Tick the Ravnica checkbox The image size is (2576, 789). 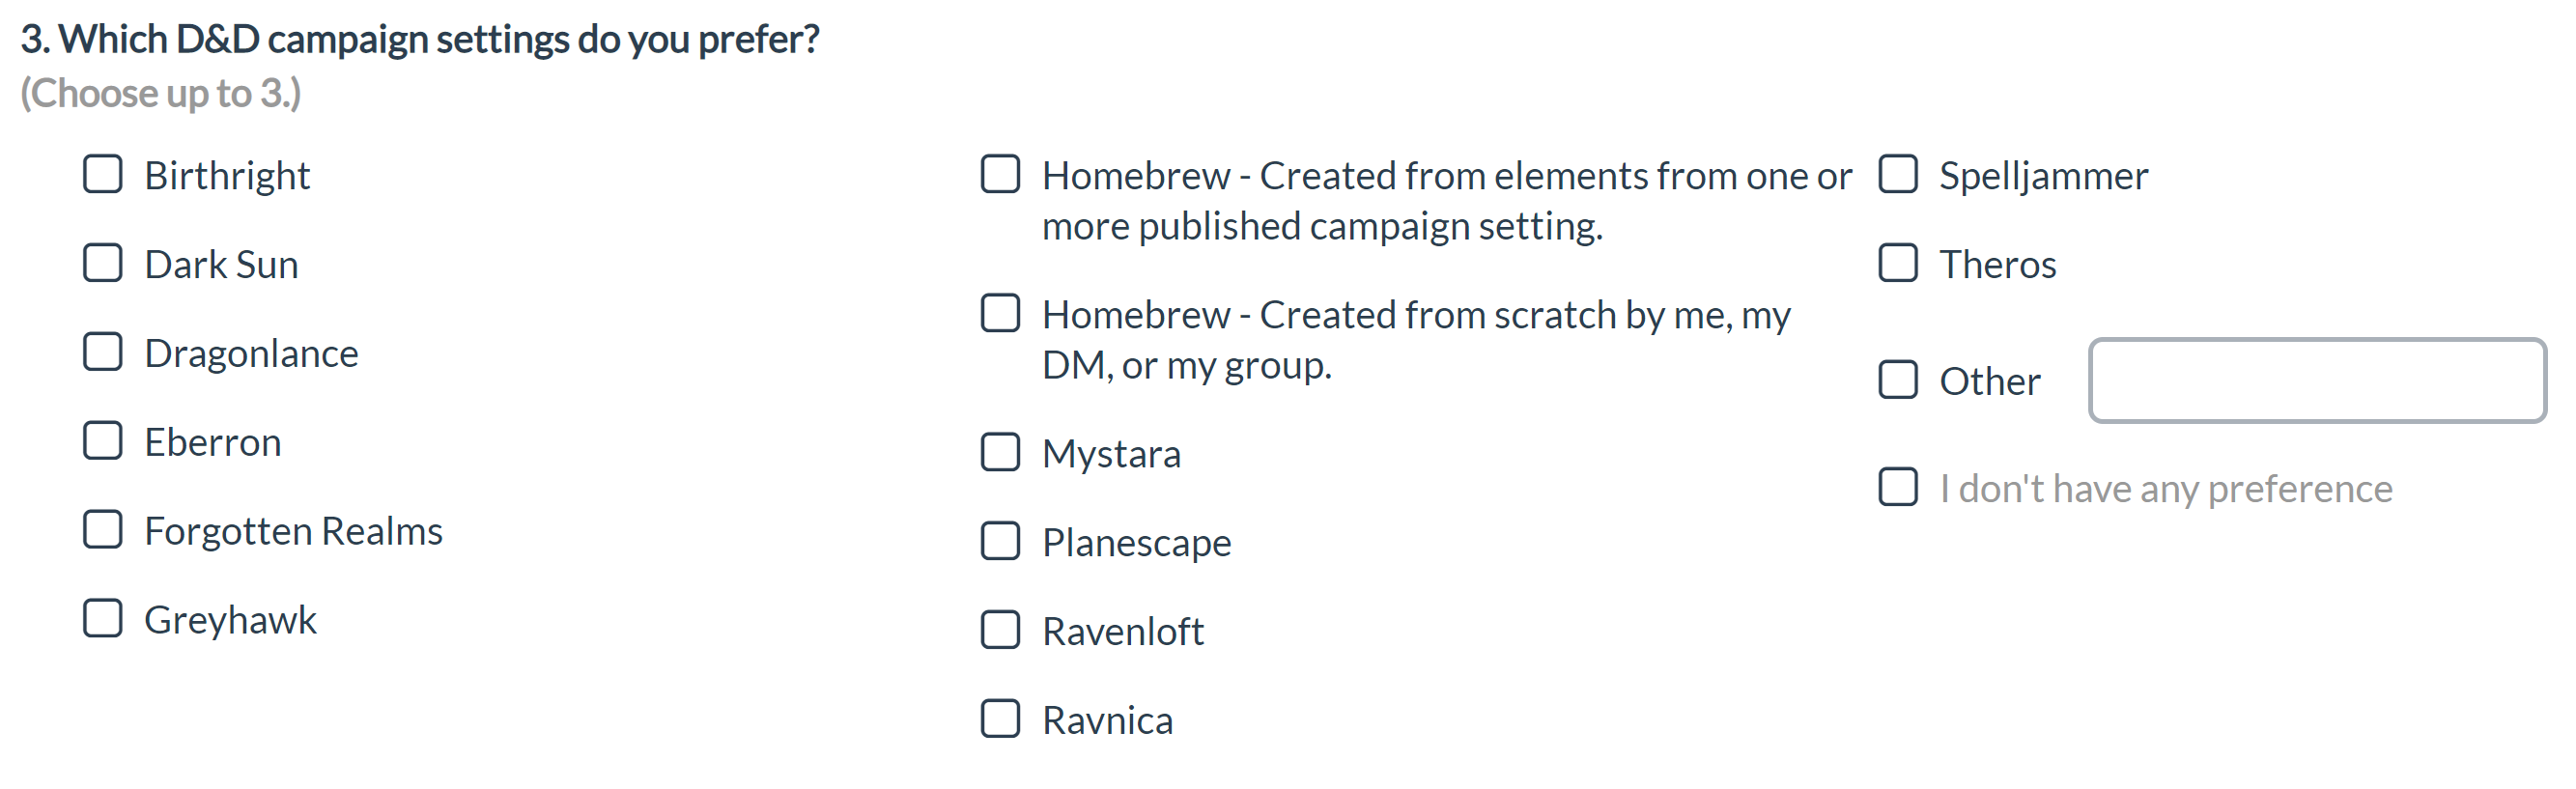[x=1000, y=719]
